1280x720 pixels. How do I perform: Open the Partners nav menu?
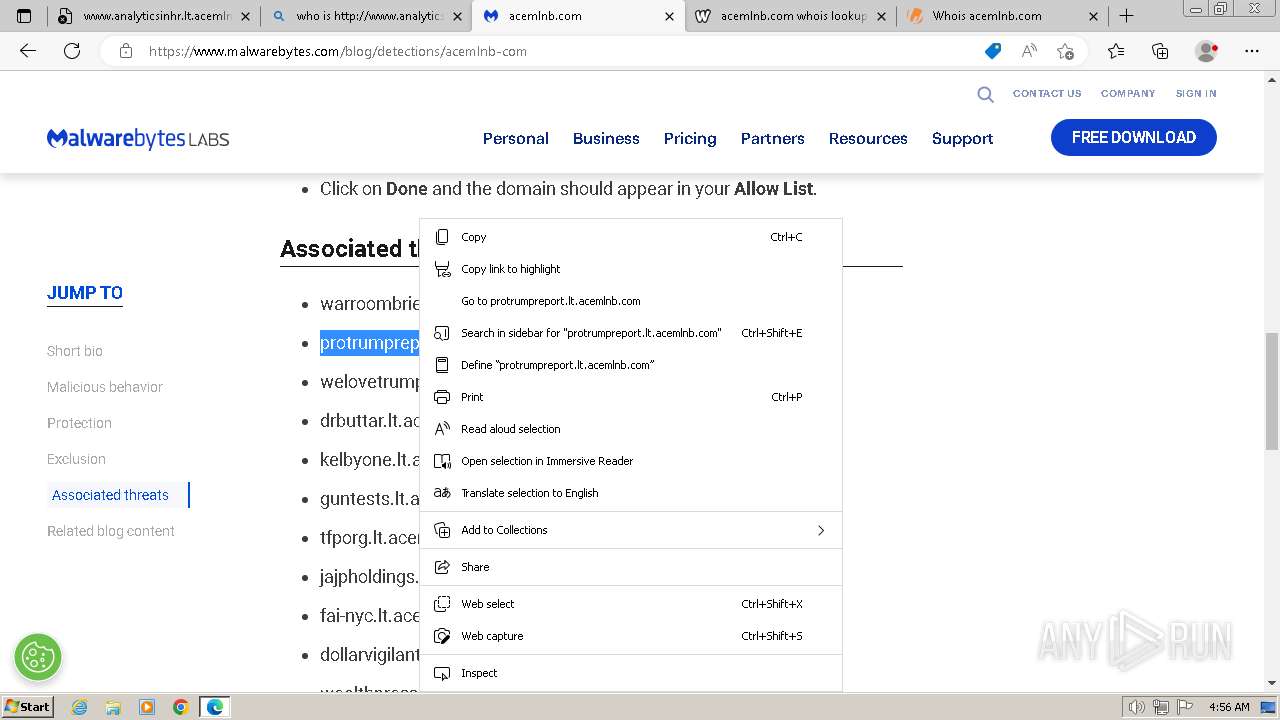click(773, 139)
